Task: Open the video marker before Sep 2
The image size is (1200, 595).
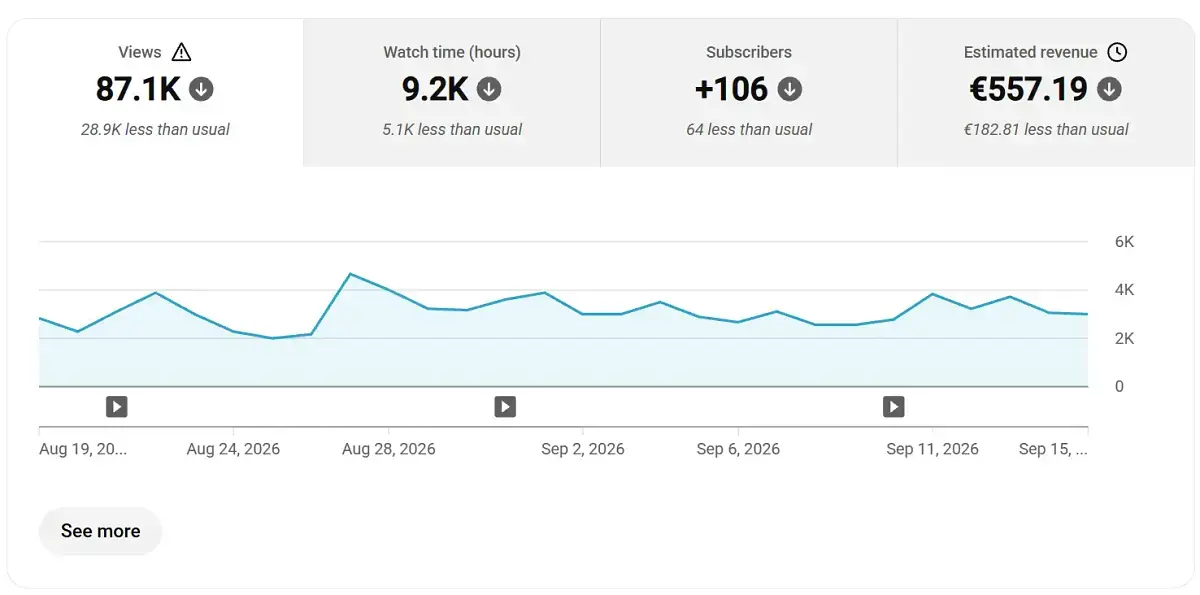Action: point(505,406)
